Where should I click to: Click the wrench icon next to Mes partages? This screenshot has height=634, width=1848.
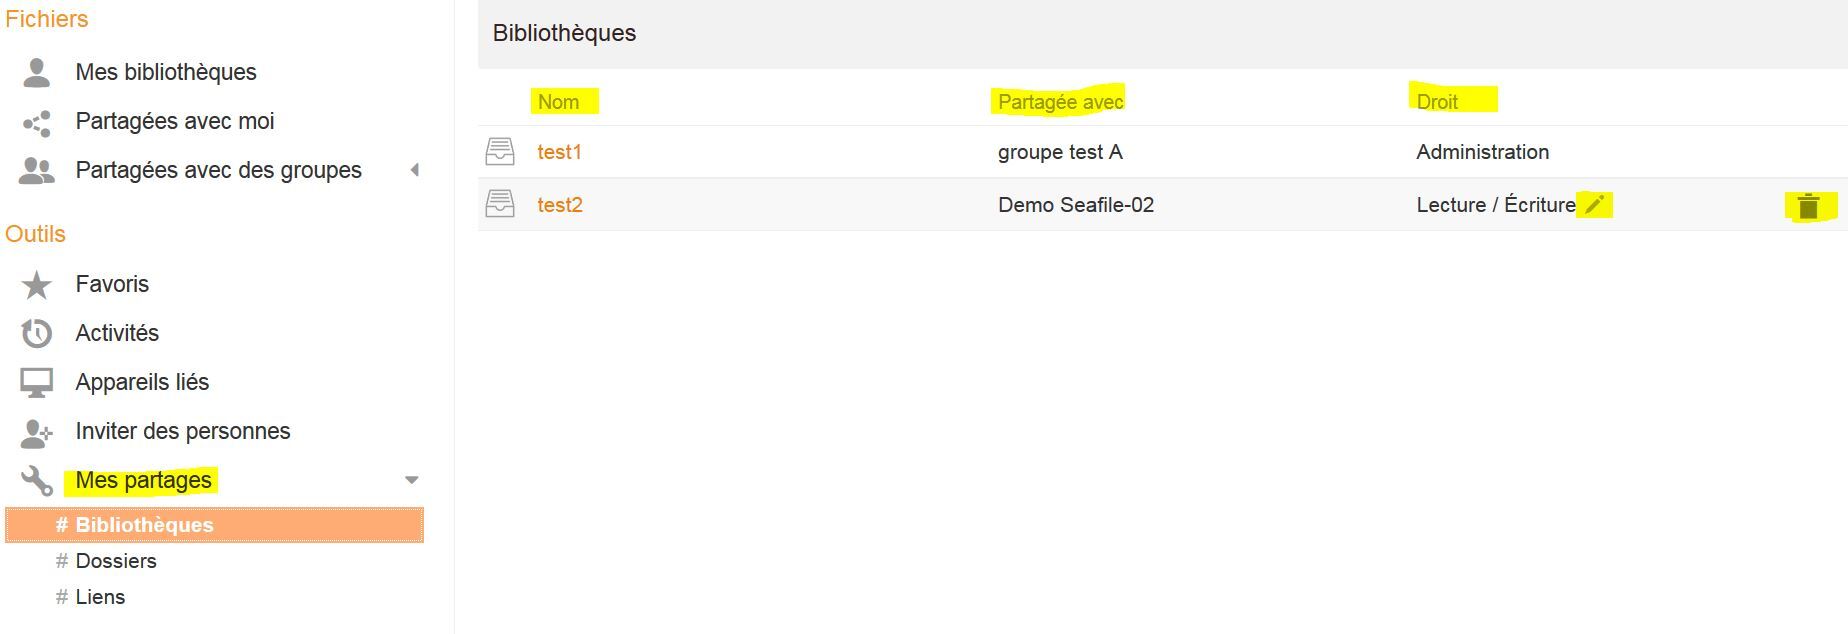coord(37,481)
